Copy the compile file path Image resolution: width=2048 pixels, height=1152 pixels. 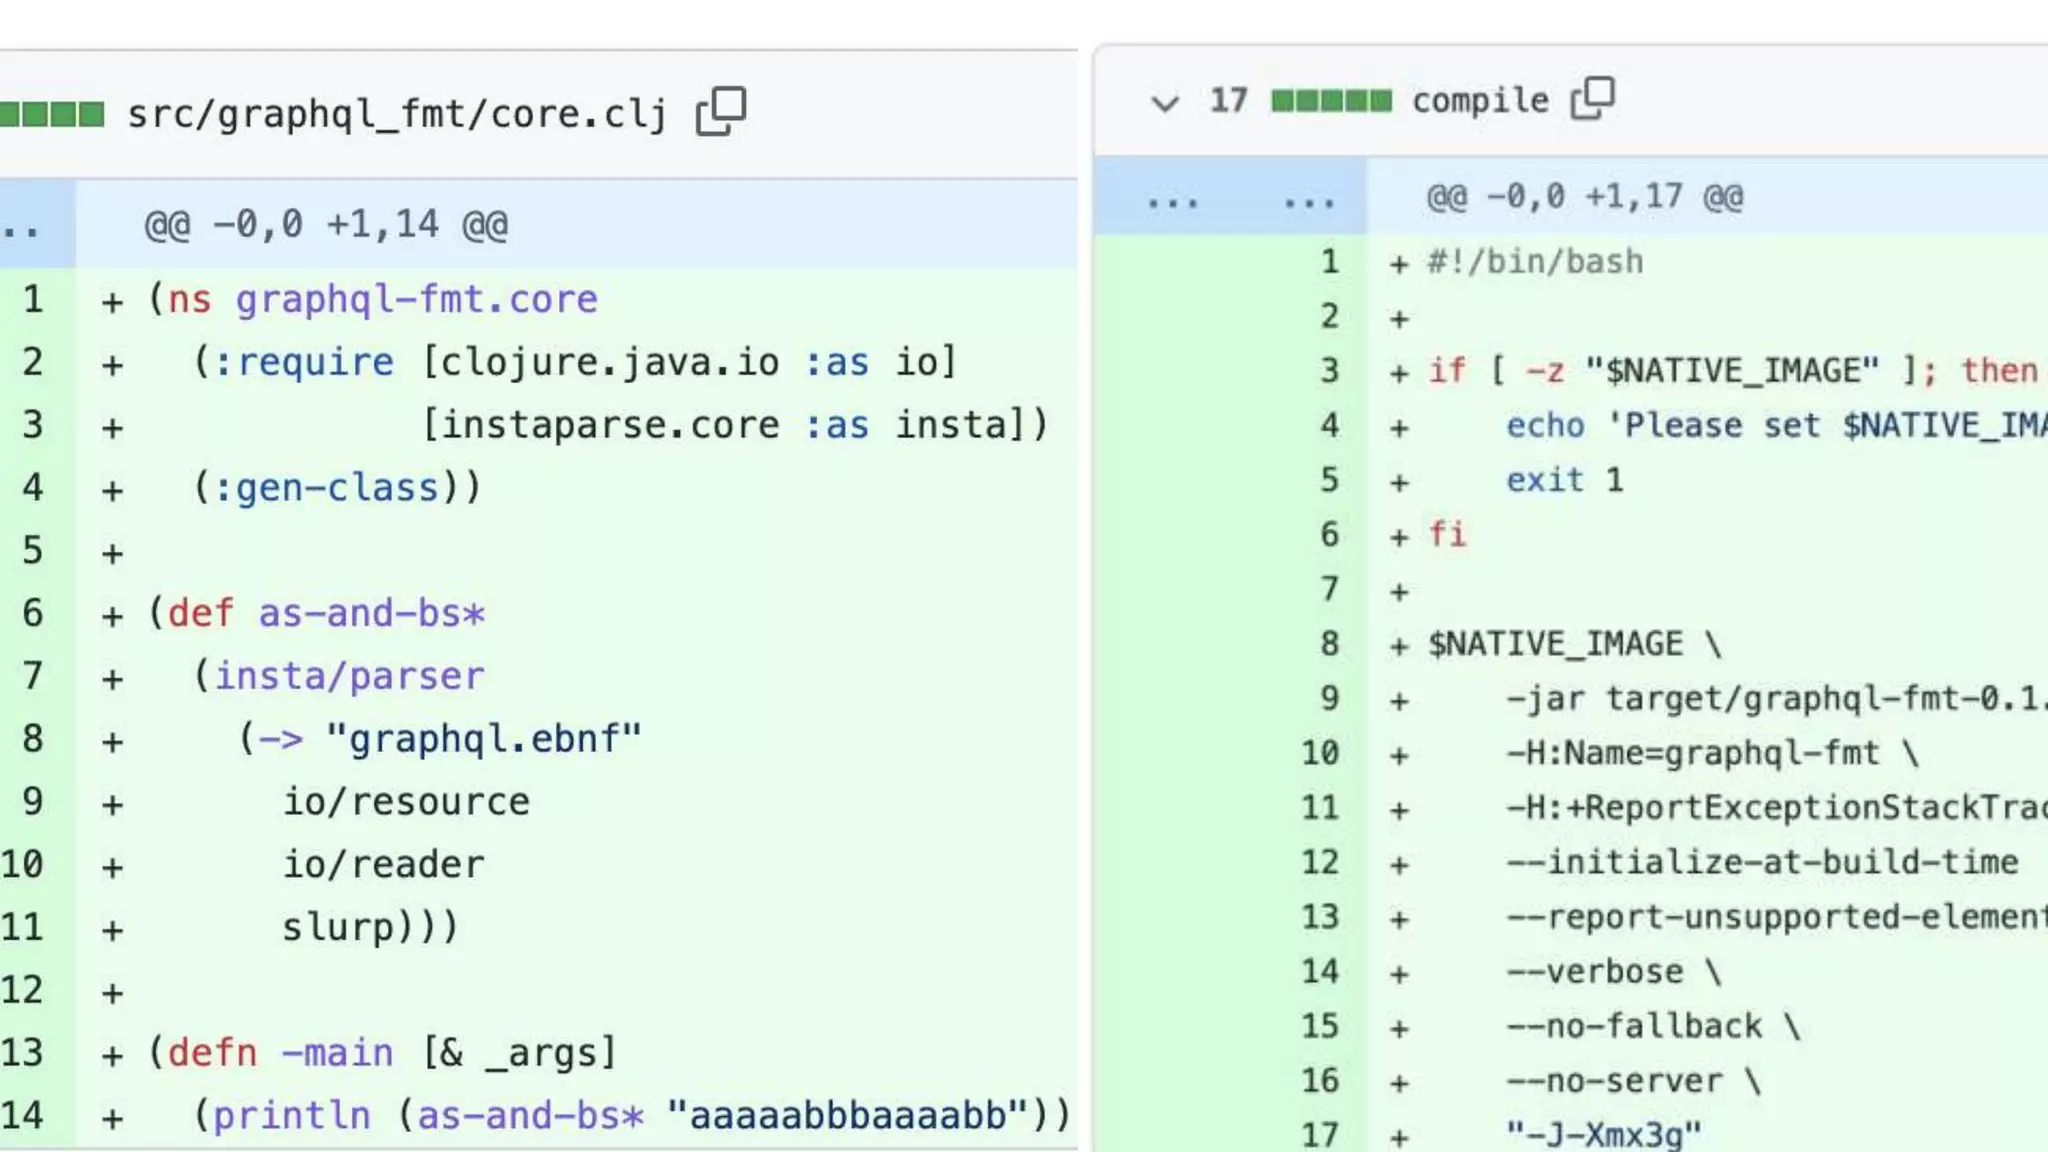1592,98
